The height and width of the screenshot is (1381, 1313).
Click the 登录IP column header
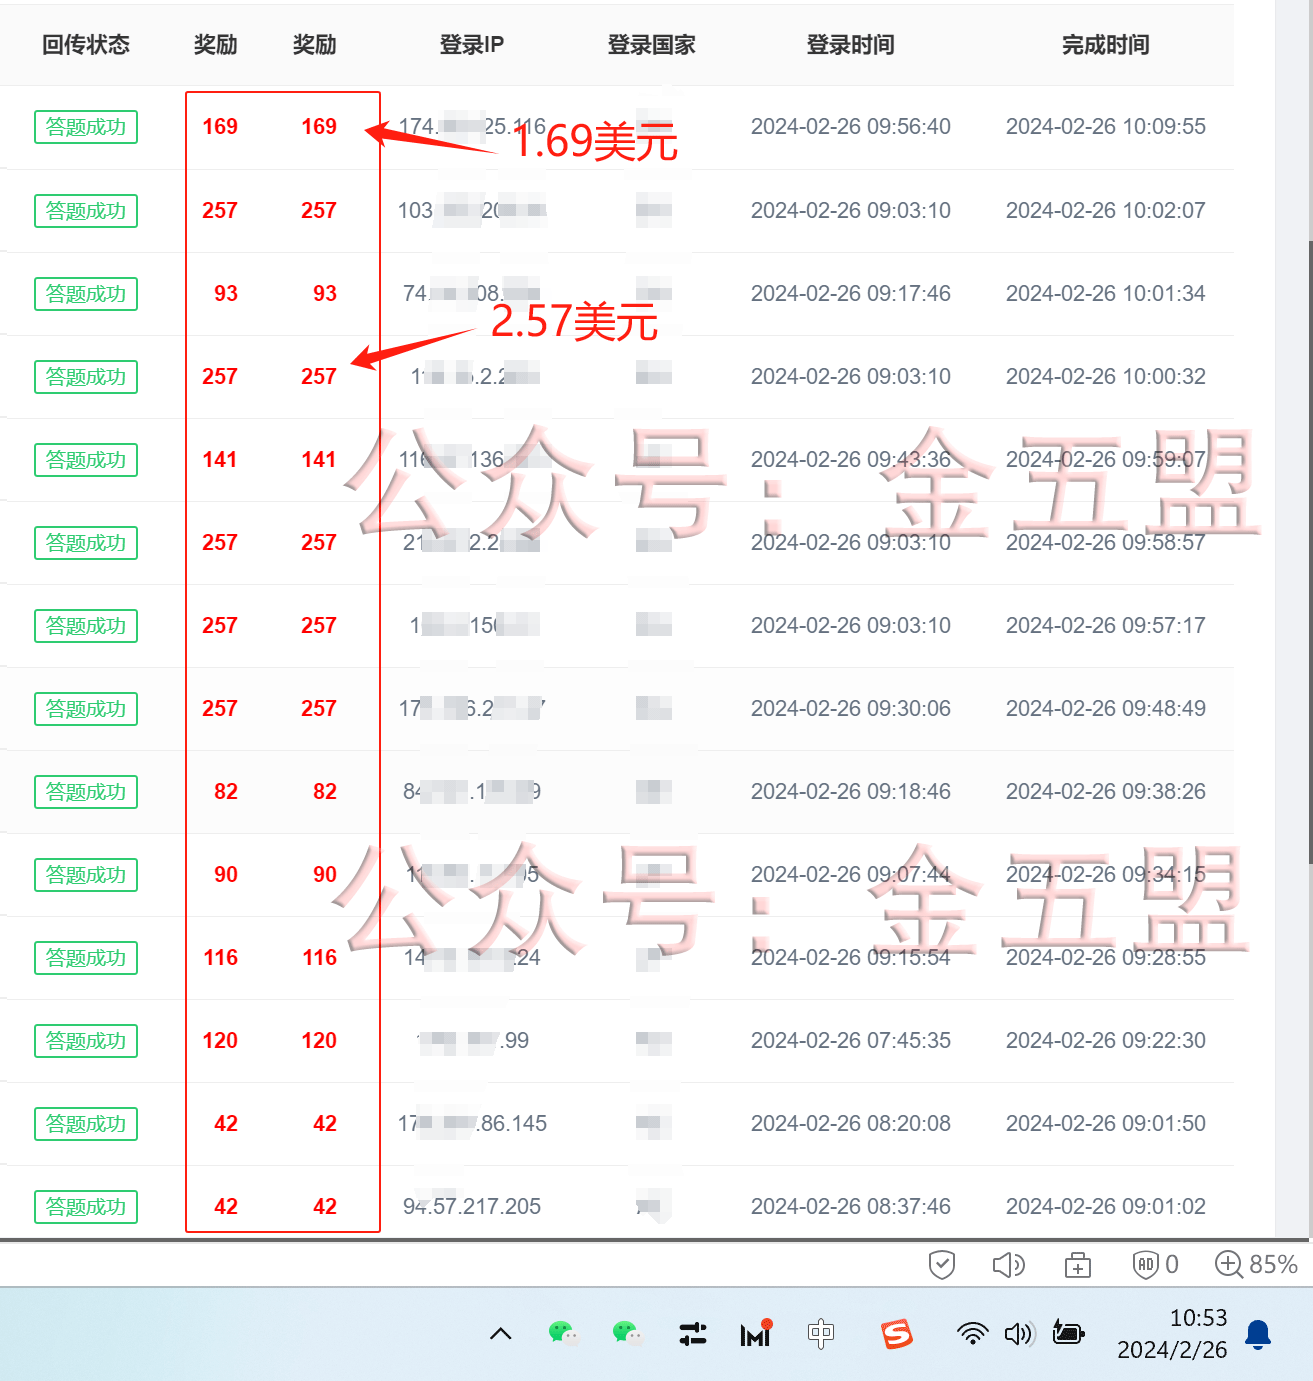point(472,45)
